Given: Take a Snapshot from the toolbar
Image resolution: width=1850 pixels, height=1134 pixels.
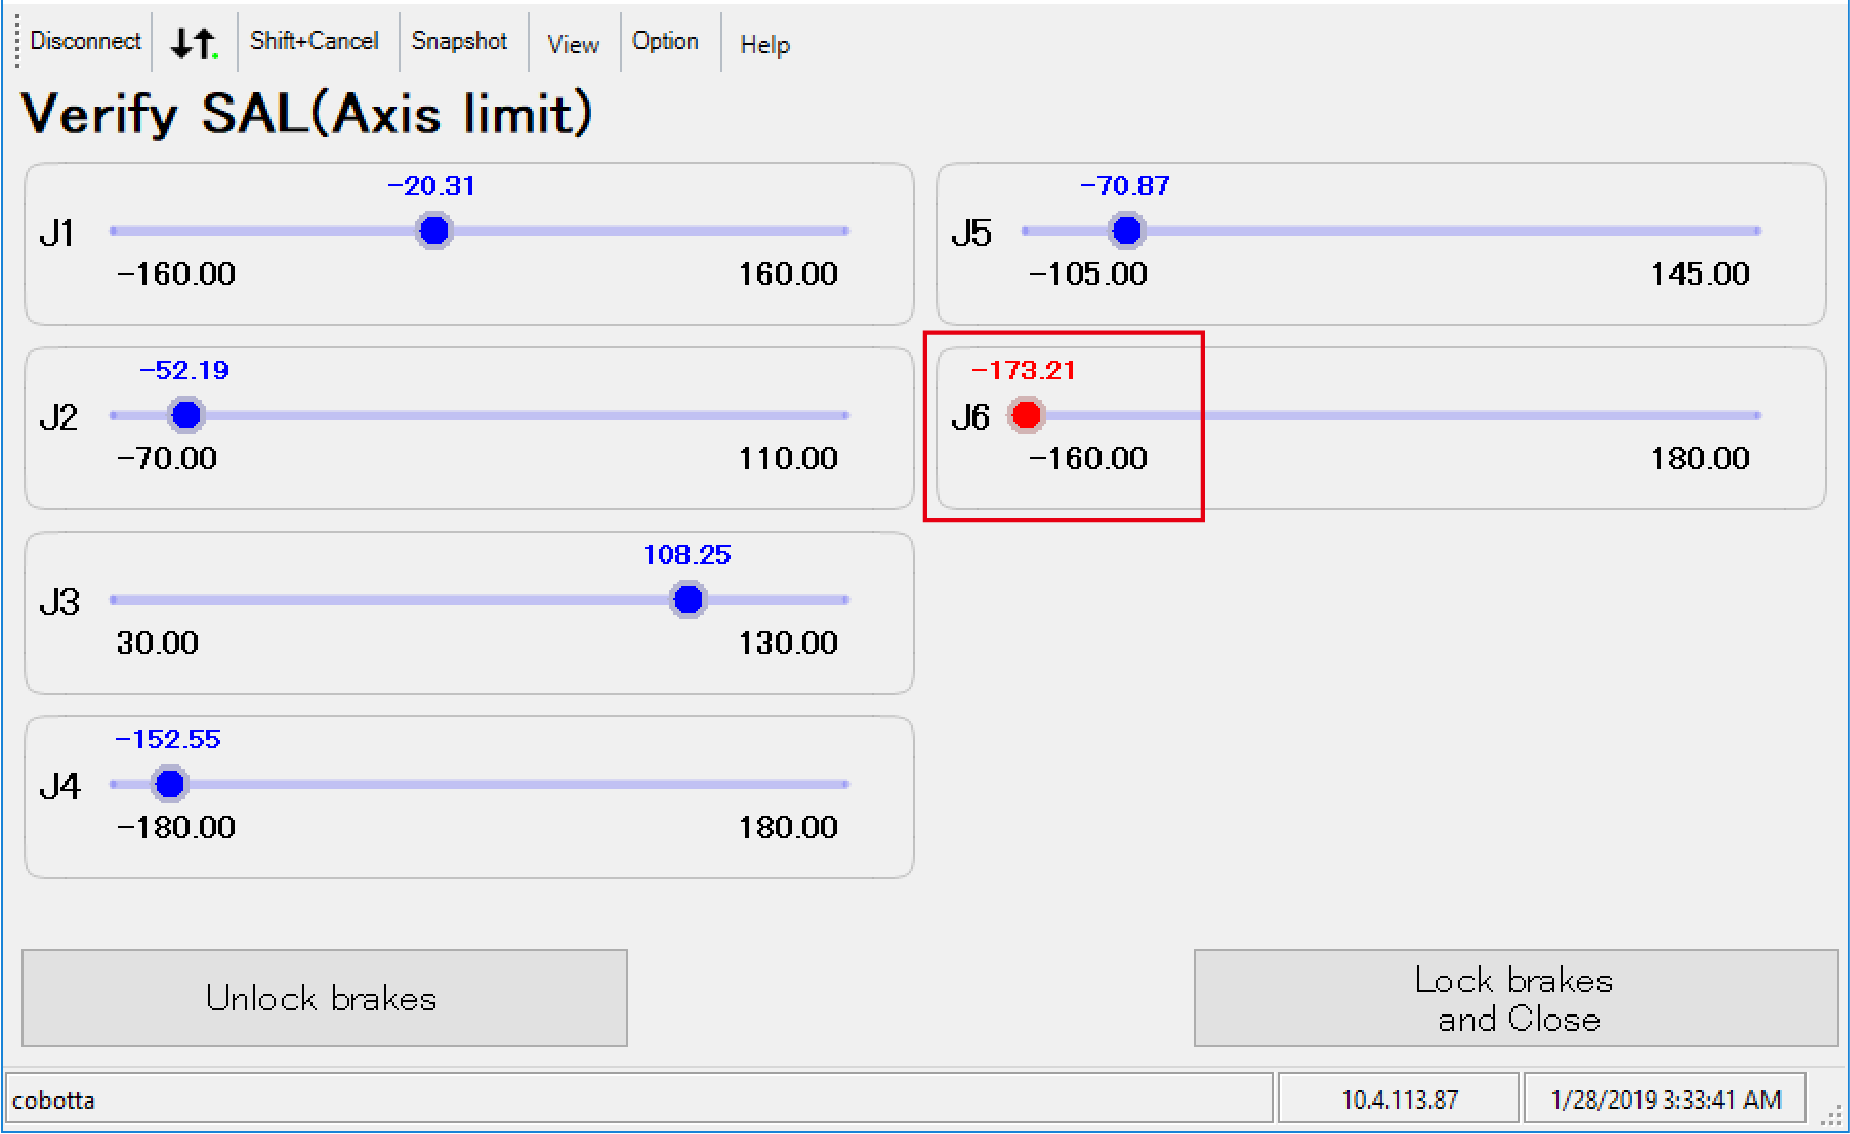Looking at the screenshot, I should (459, 41).
